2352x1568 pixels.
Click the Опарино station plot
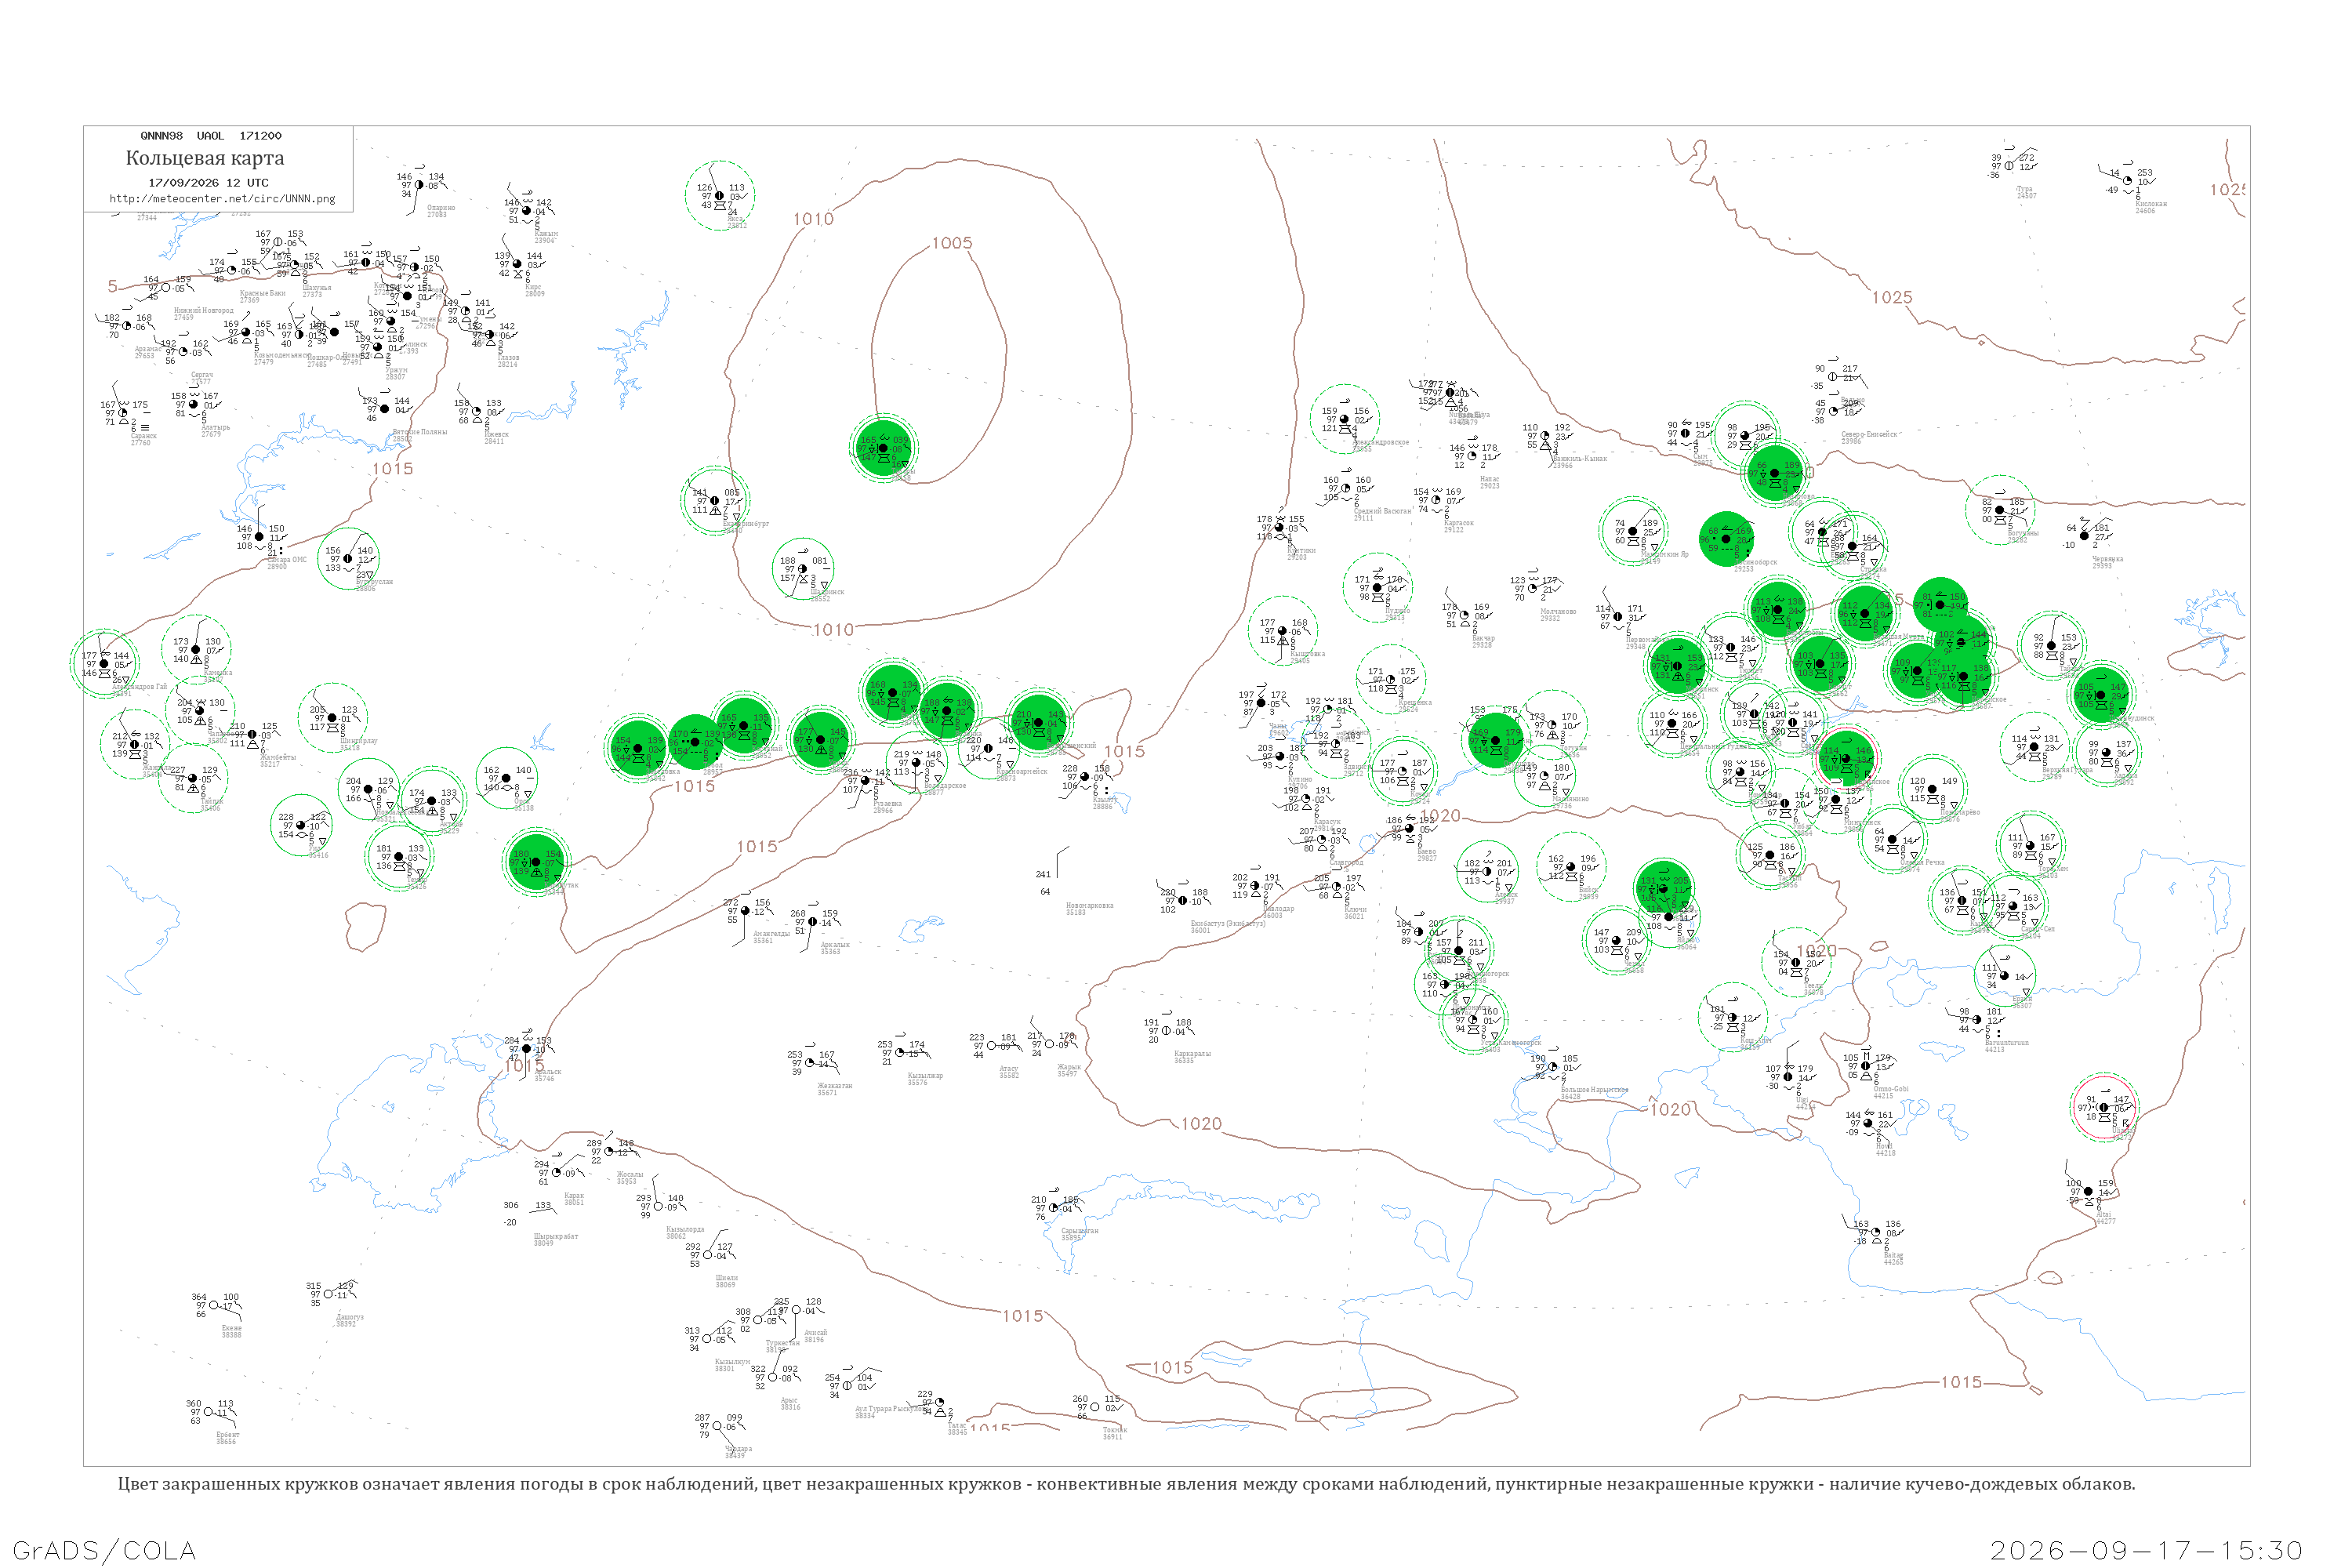tap(419, 185)
